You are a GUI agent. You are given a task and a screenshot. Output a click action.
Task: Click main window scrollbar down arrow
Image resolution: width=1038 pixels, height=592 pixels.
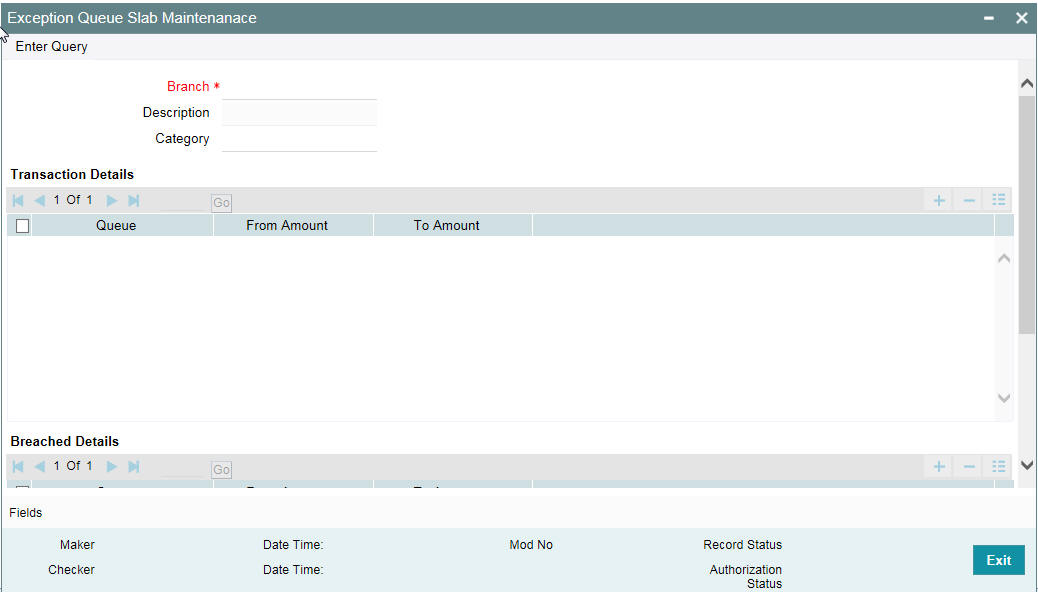coord(1027,465)
